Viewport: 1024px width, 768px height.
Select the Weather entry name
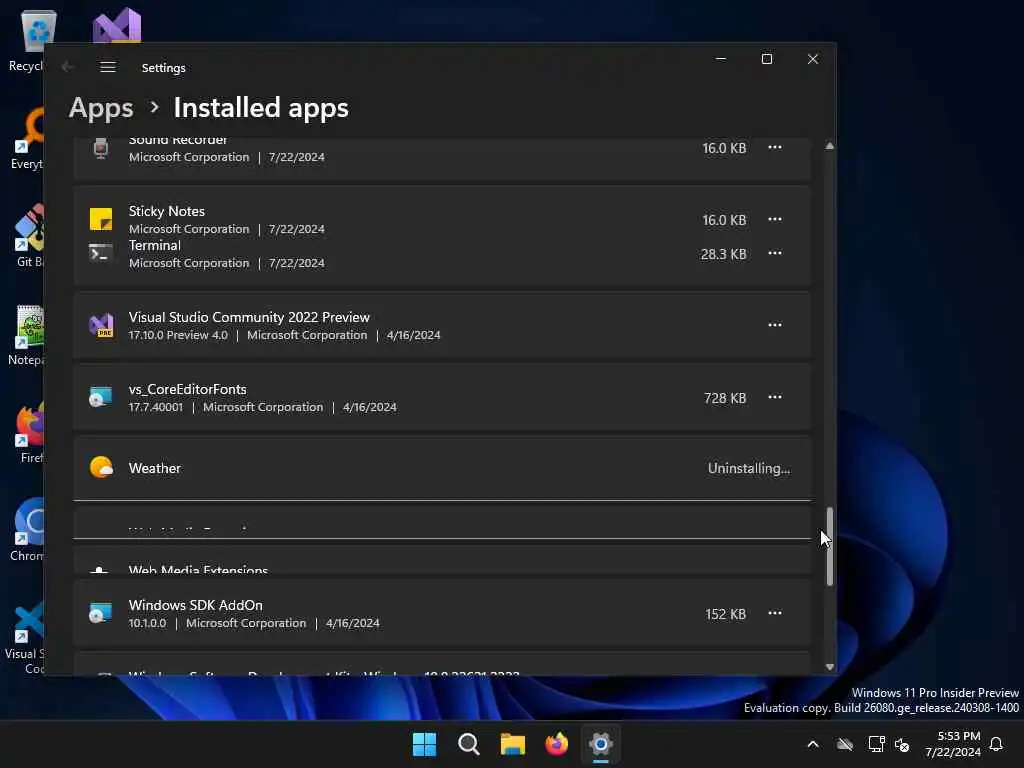155,468
